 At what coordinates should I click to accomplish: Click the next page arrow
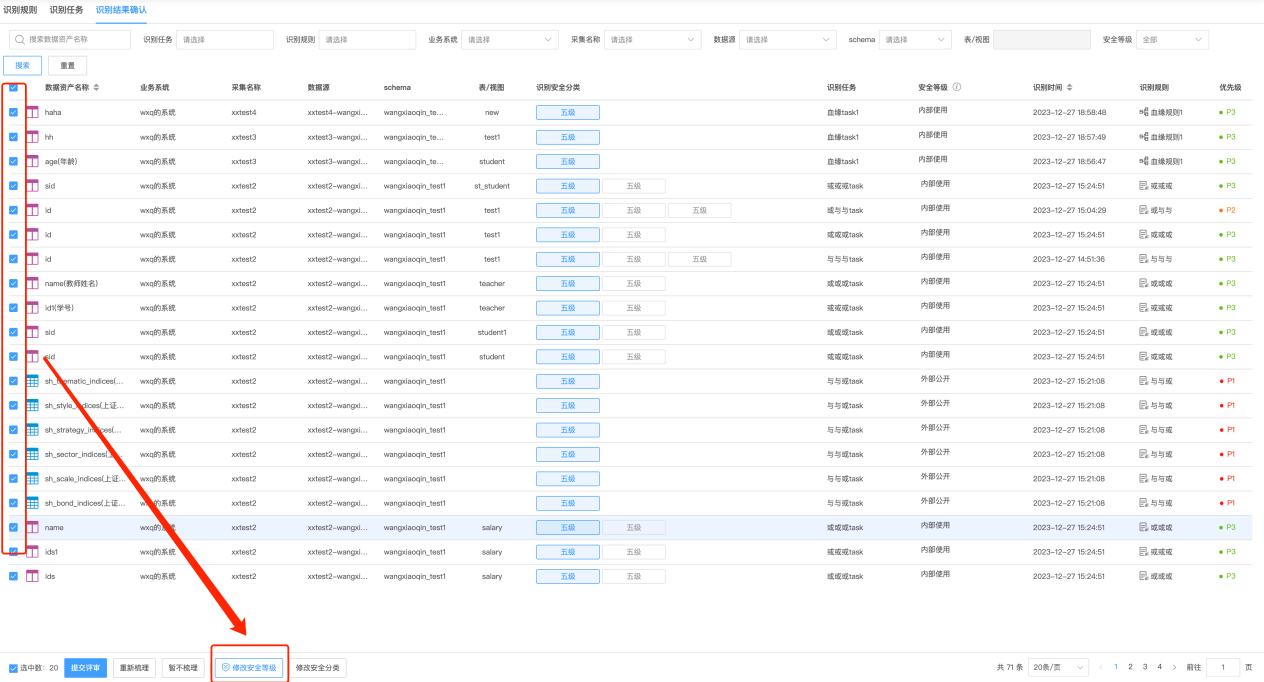1174,667
